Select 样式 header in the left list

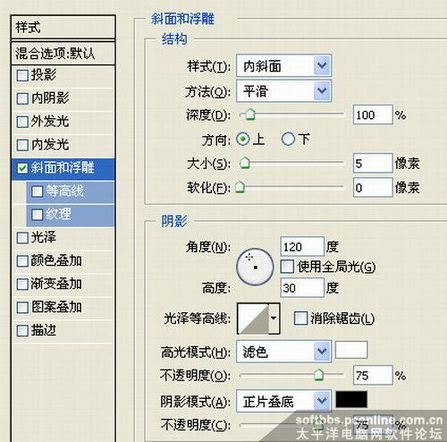point(63,27)
